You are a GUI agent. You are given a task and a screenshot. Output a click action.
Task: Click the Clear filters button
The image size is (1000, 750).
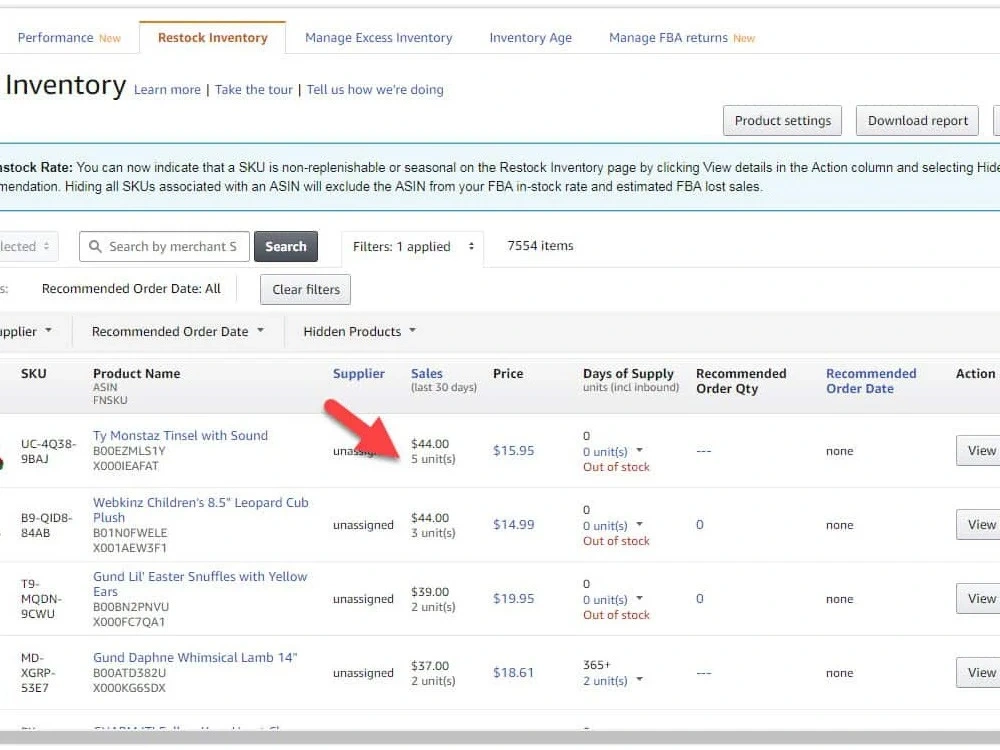click(x=305, y=290)
